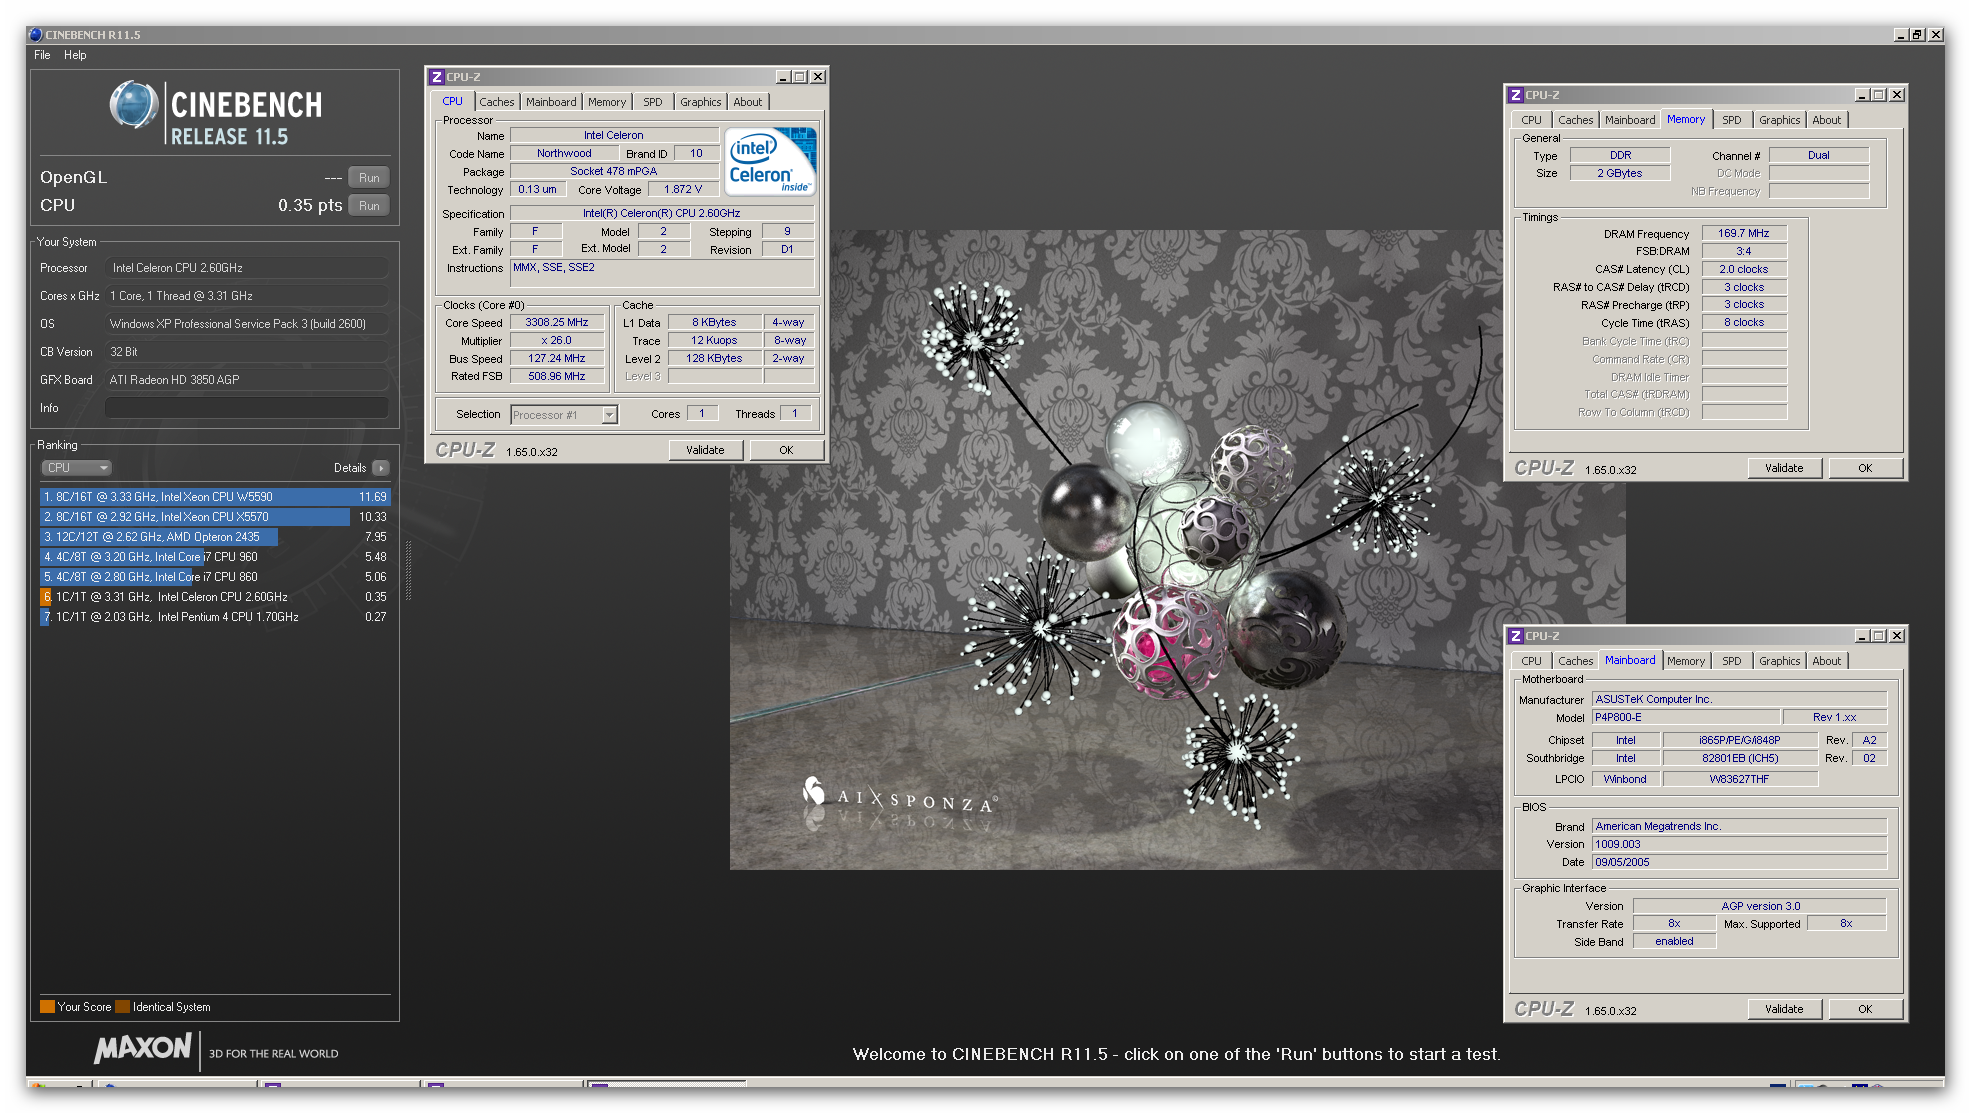Viewport: 1971px width, 1113px height.
Task: Open the CPU ranking dropdown
Action: pos(76,468)
